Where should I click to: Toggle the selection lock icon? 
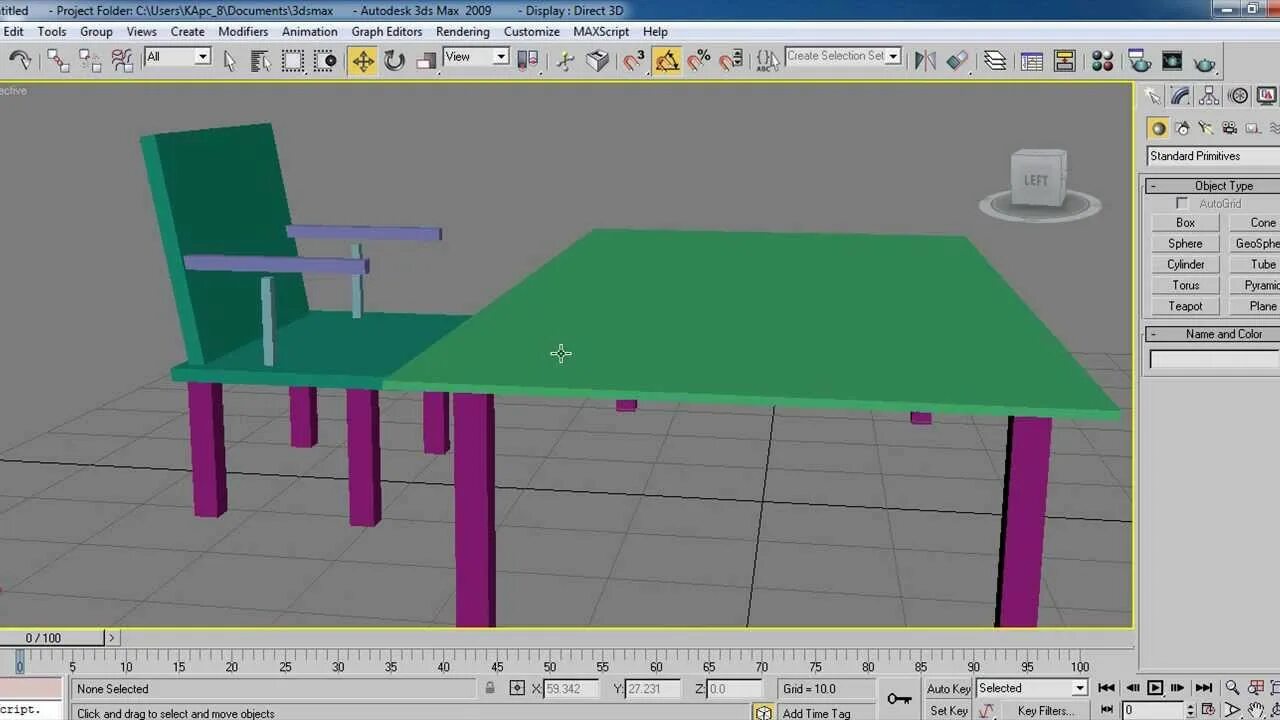click(490, 688)
